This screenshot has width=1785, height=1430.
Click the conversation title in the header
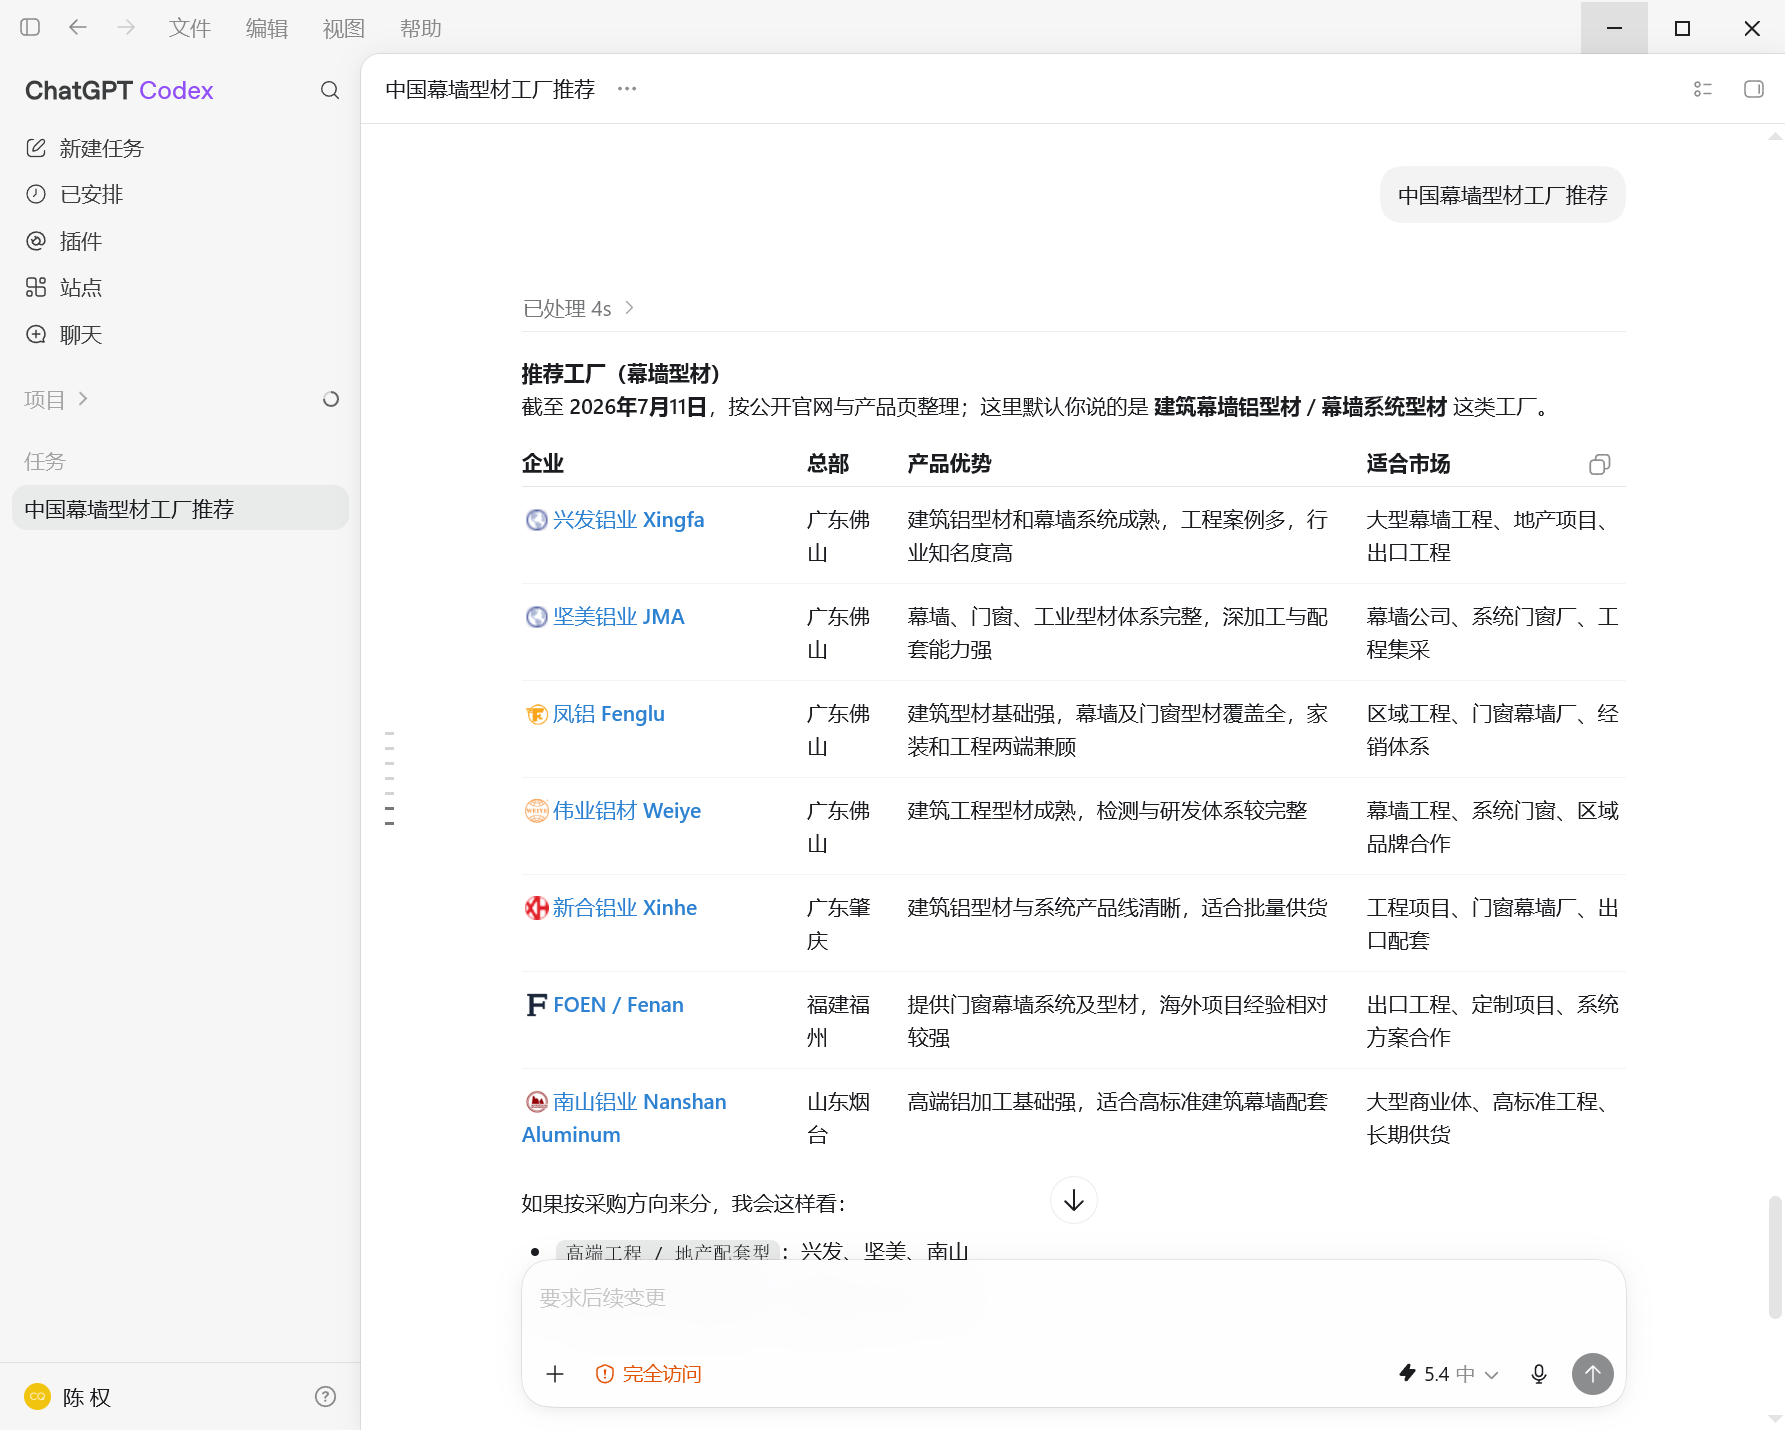tap(490, 89)
